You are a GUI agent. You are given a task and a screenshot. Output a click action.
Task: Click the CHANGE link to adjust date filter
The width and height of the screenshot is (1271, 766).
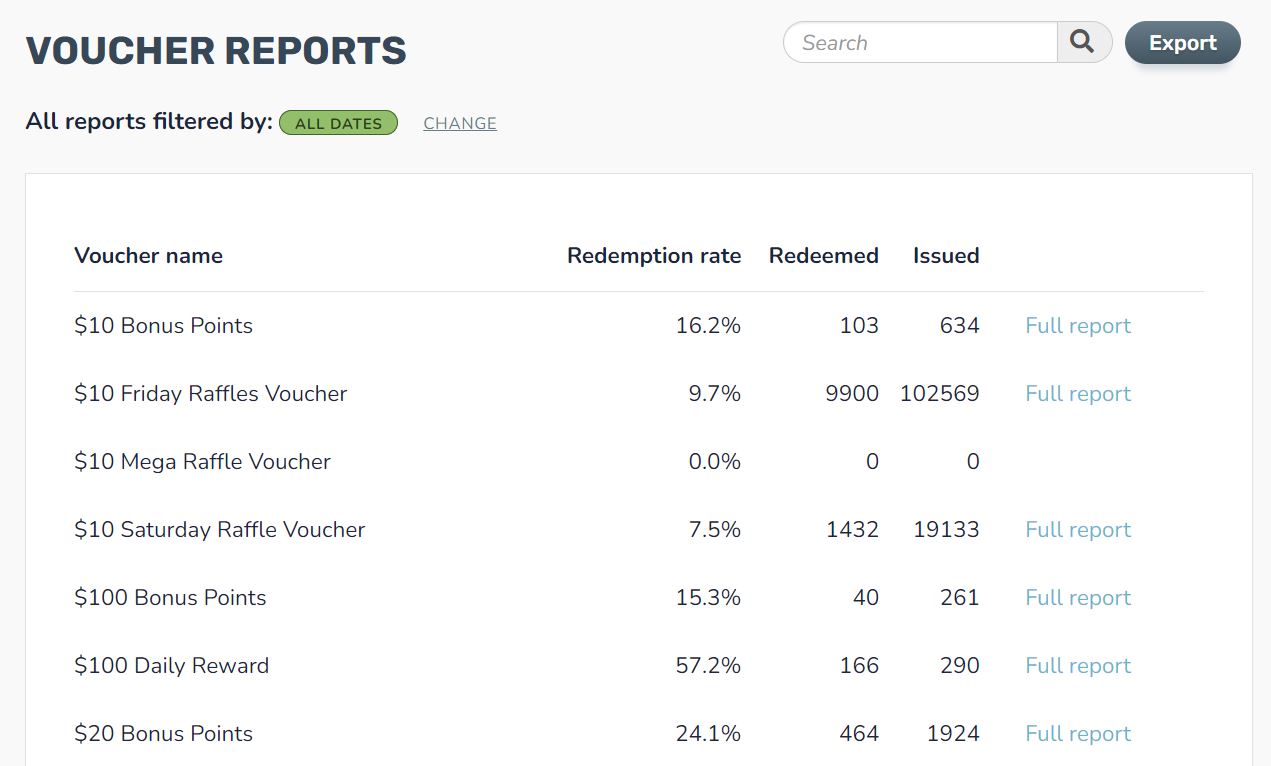(459, 122)
